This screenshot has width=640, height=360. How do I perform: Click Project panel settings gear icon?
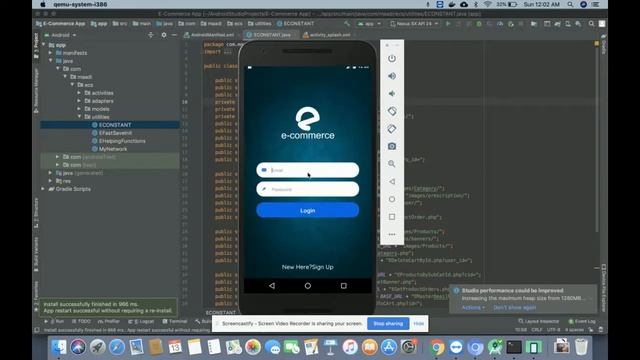[x=164, y=35]
